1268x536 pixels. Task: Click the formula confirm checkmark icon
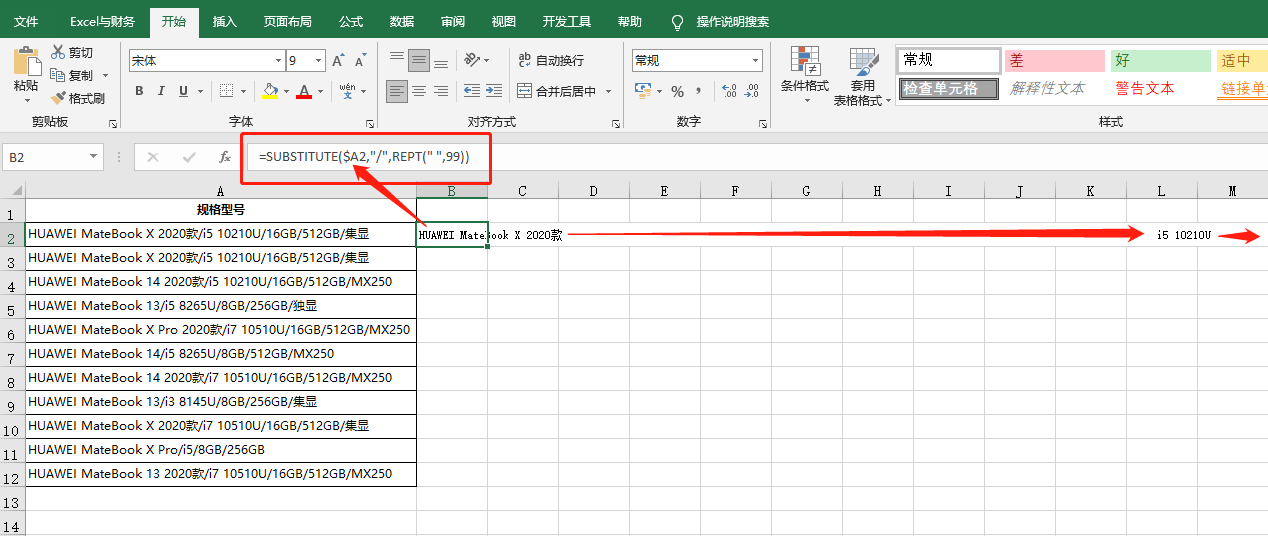click(189, 157)
